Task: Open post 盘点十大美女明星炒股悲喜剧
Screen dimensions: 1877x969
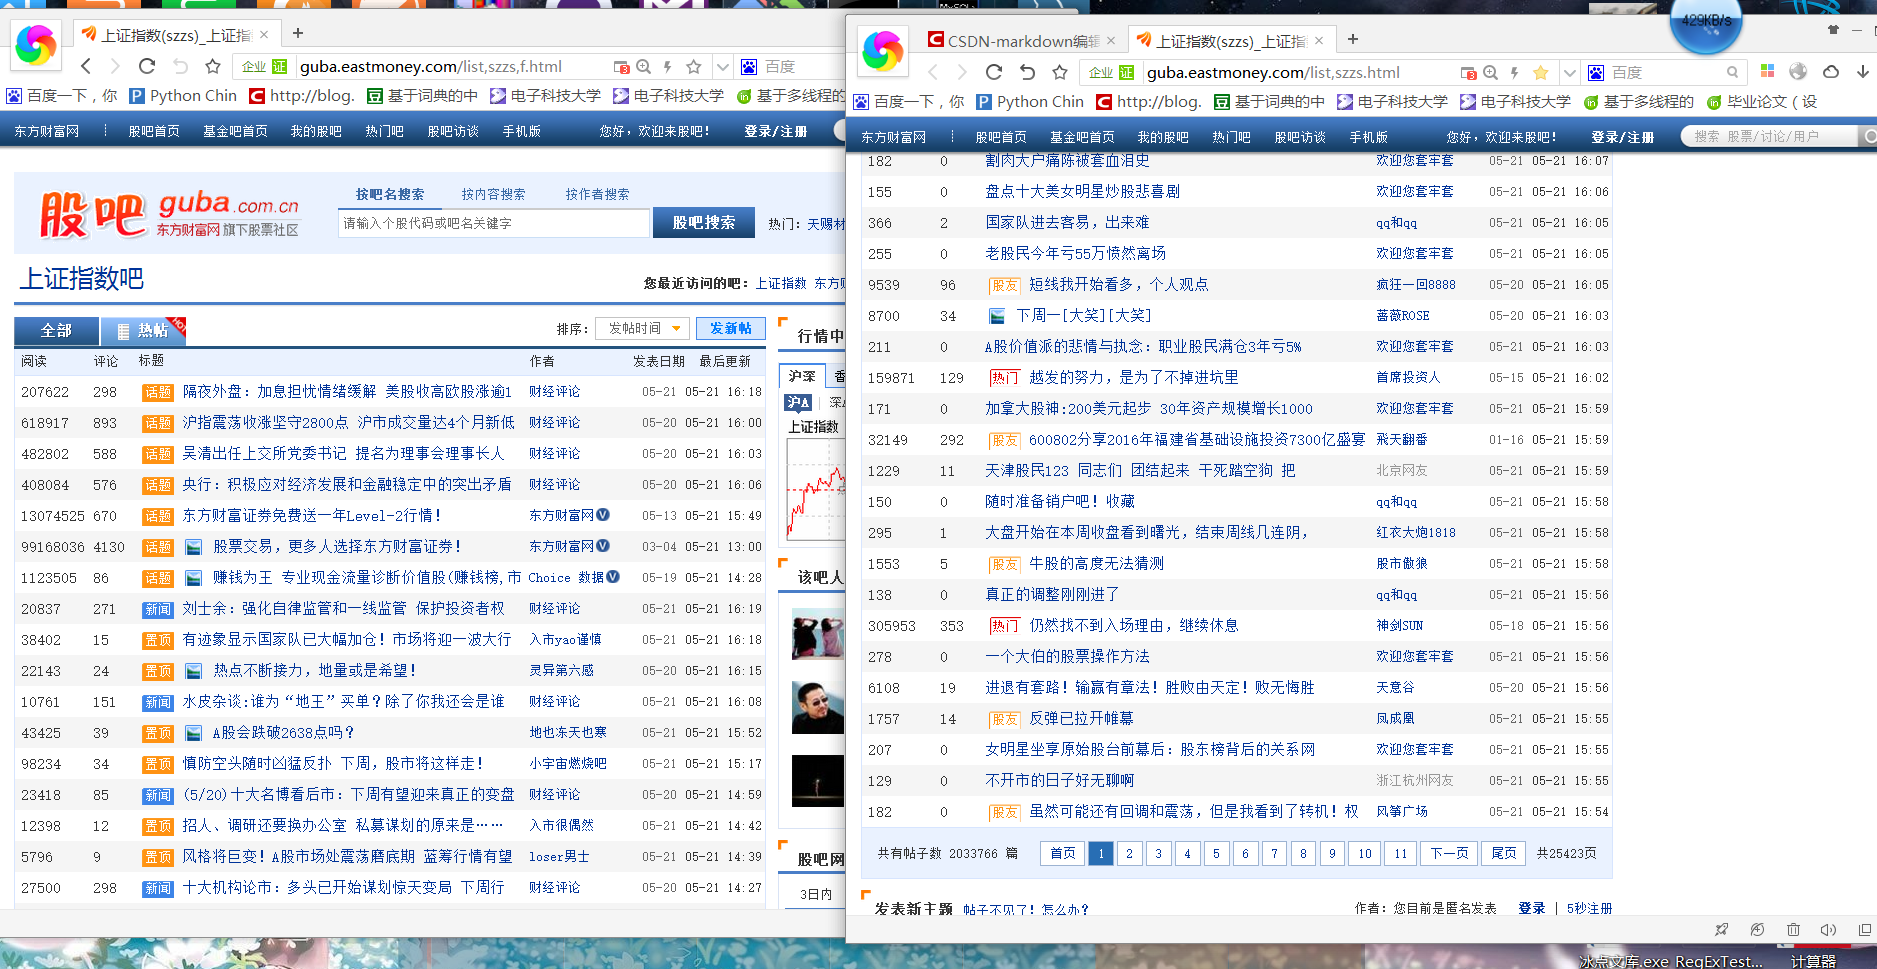Action: (1082, 191)
